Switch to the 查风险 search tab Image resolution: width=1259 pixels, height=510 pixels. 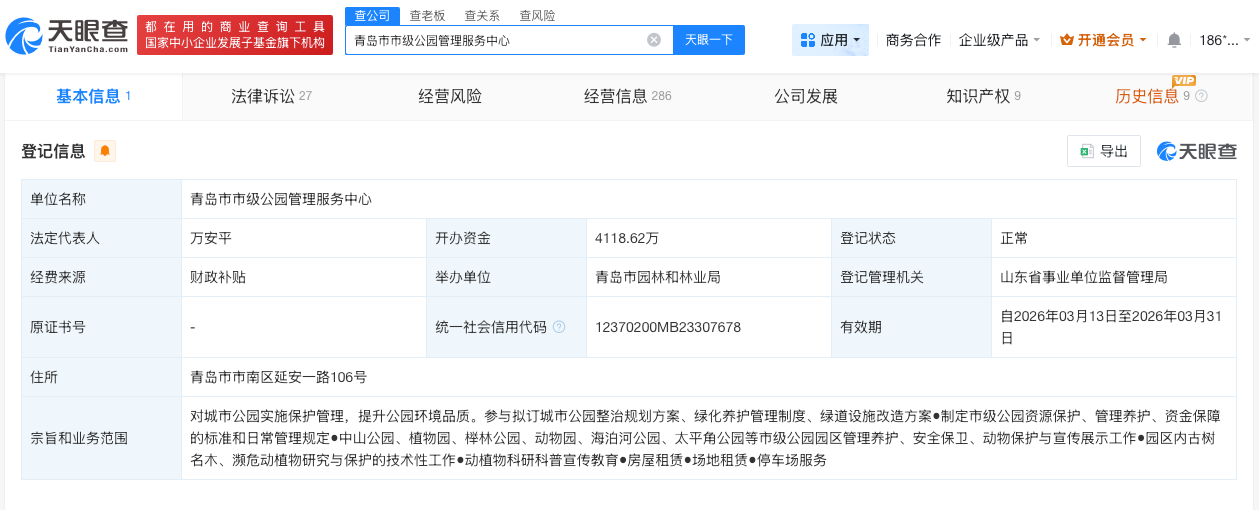[537, 15]
